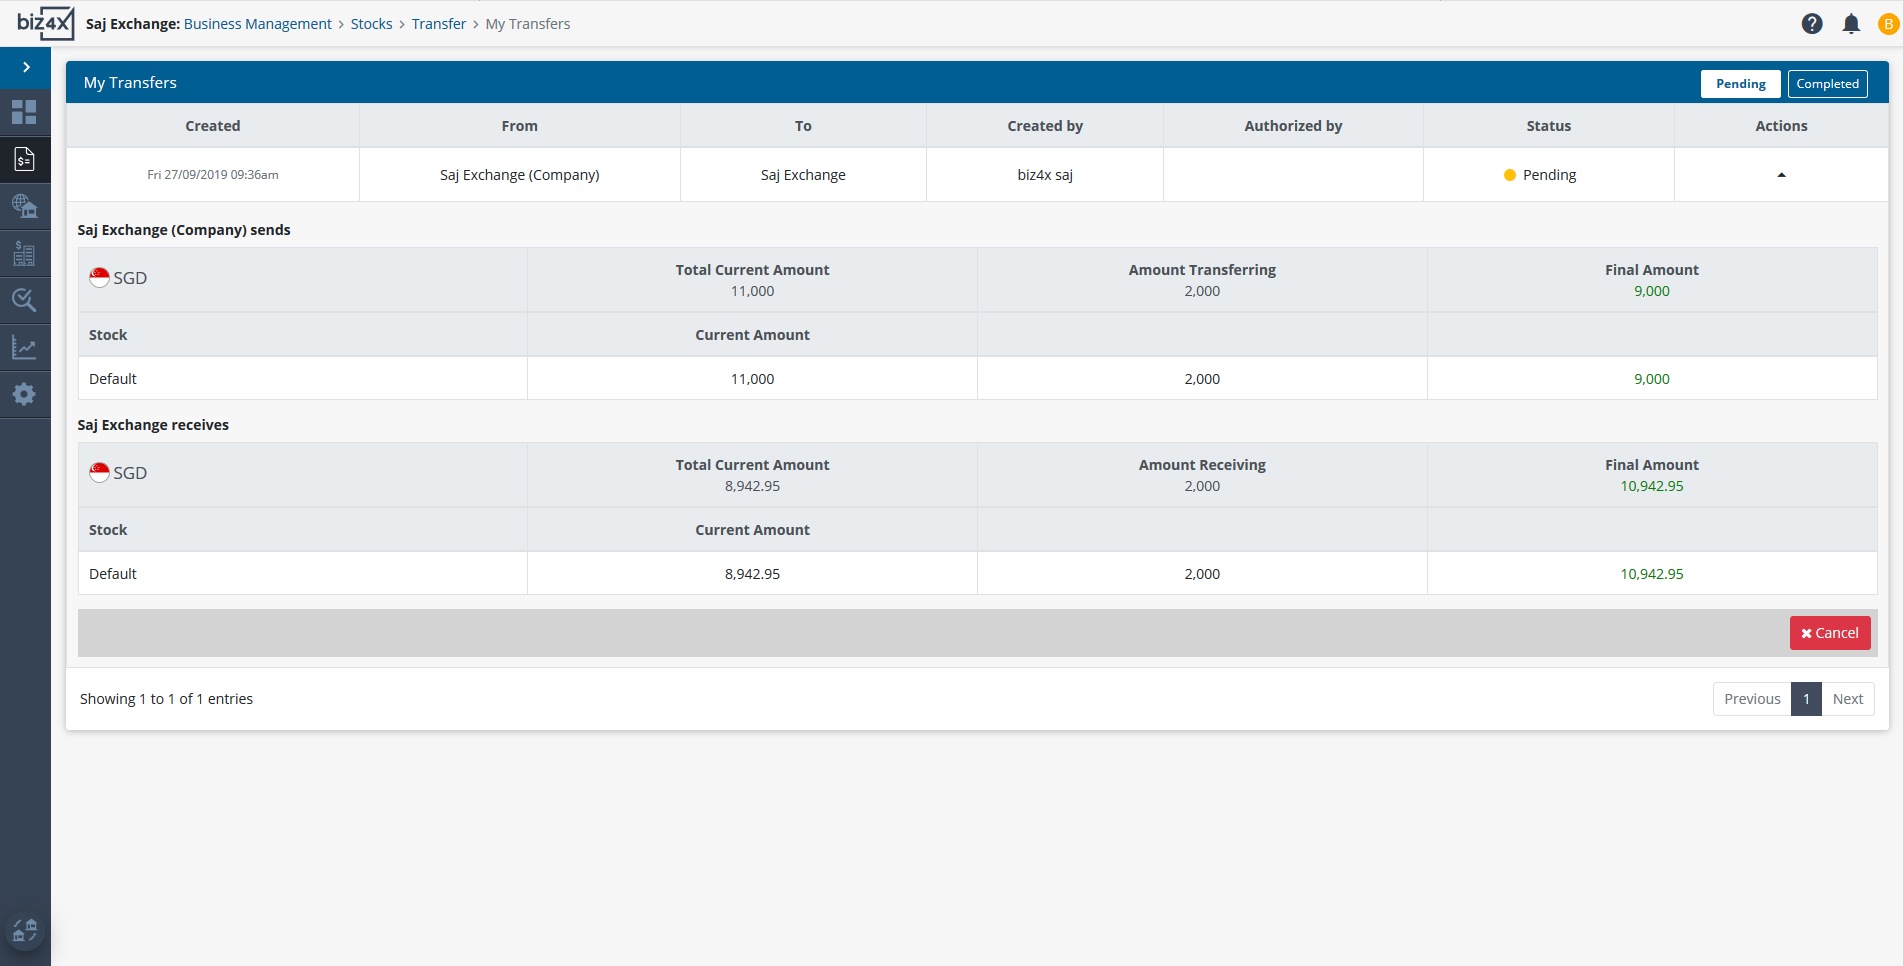Open the help question mark icon
Viewport: 1903px width, 966px height.
point(1812,24)
